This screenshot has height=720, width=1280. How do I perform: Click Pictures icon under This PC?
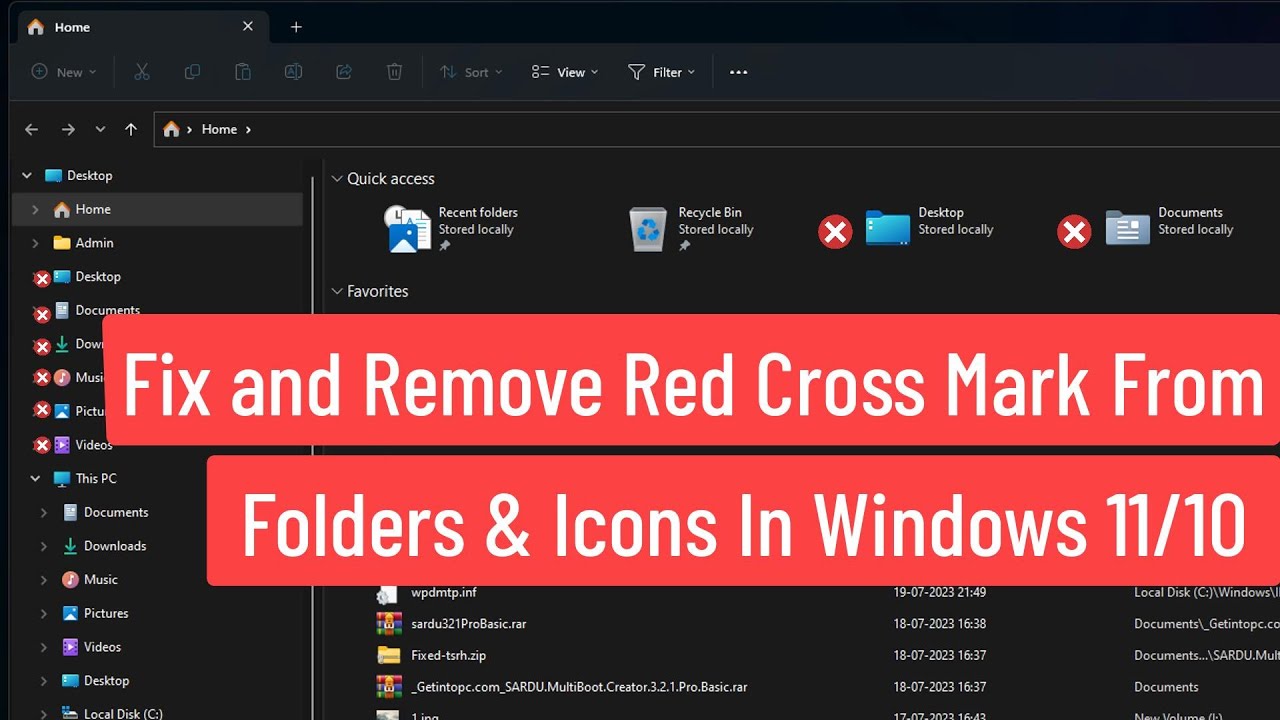(x=70, y=613)
